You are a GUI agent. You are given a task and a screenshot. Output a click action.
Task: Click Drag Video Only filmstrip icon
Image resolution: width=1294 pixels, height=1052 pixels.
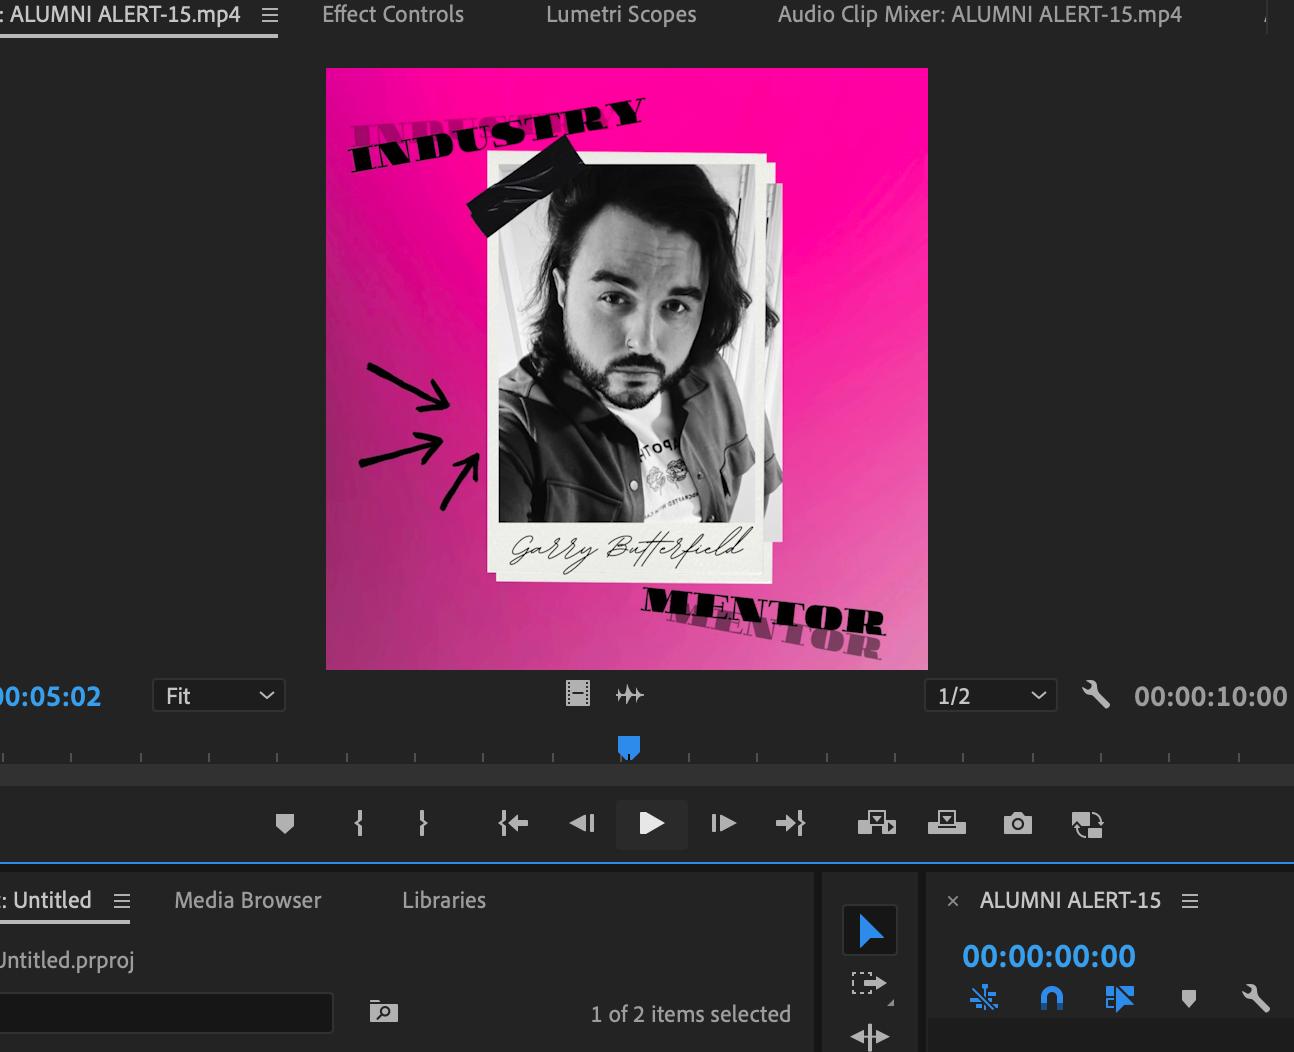coord(578,694)
